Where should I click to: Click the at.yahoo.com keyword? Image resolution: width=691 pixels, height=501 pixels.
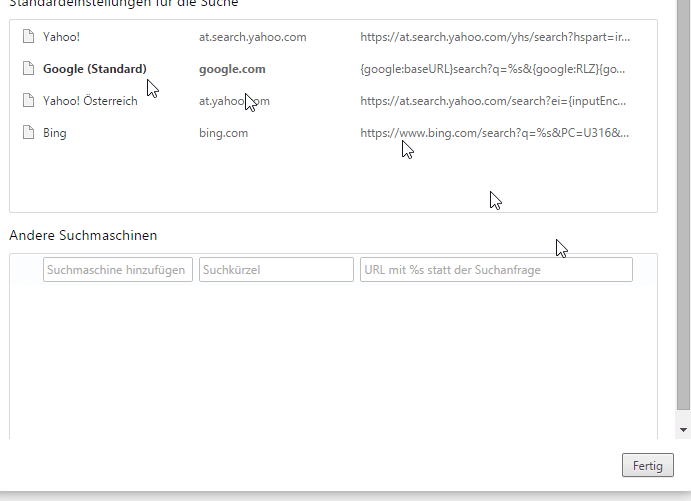point(234,101)
